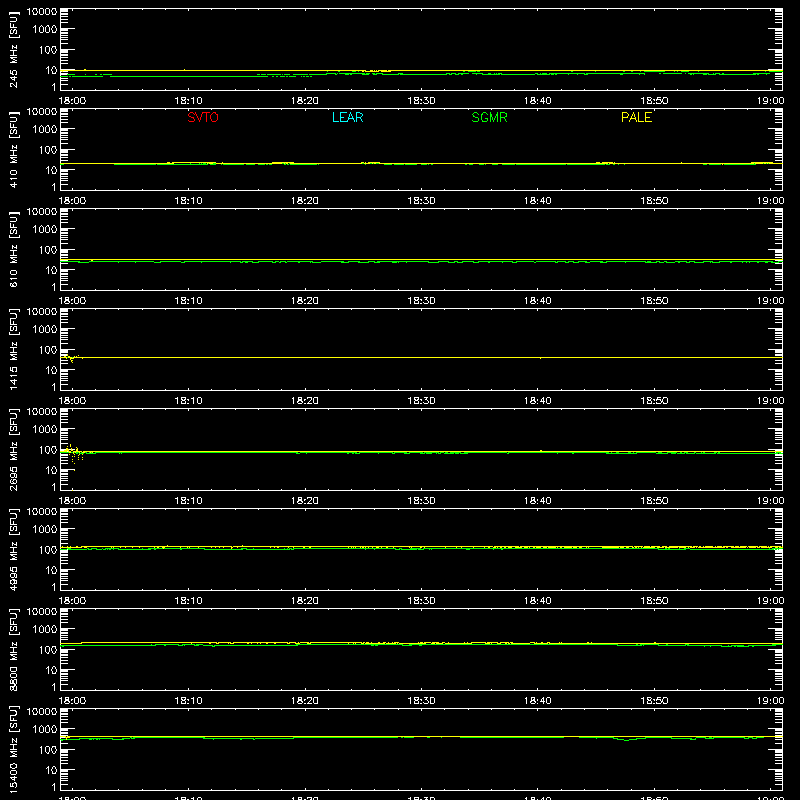Click 18:00 tick label under 245 MHz panel
This screenshot has height=800, width=800.
pos(72,101)
